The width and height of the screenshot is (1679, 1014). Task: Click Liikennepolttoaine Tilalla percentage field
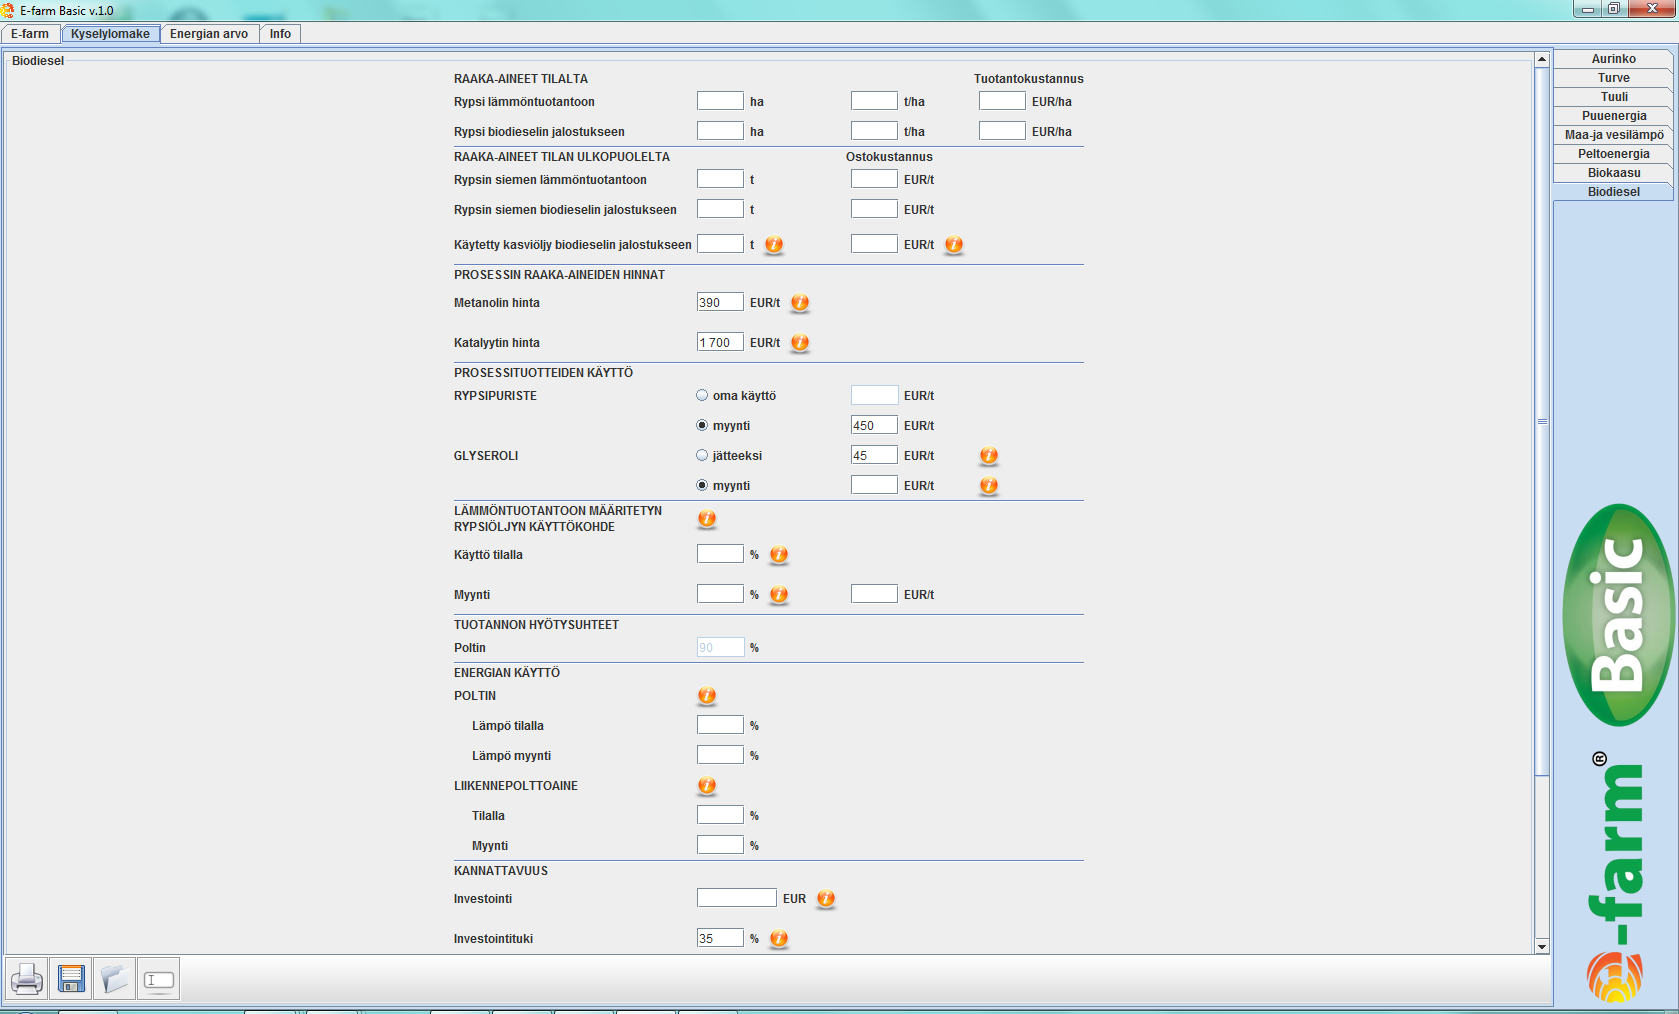[720, 815]
